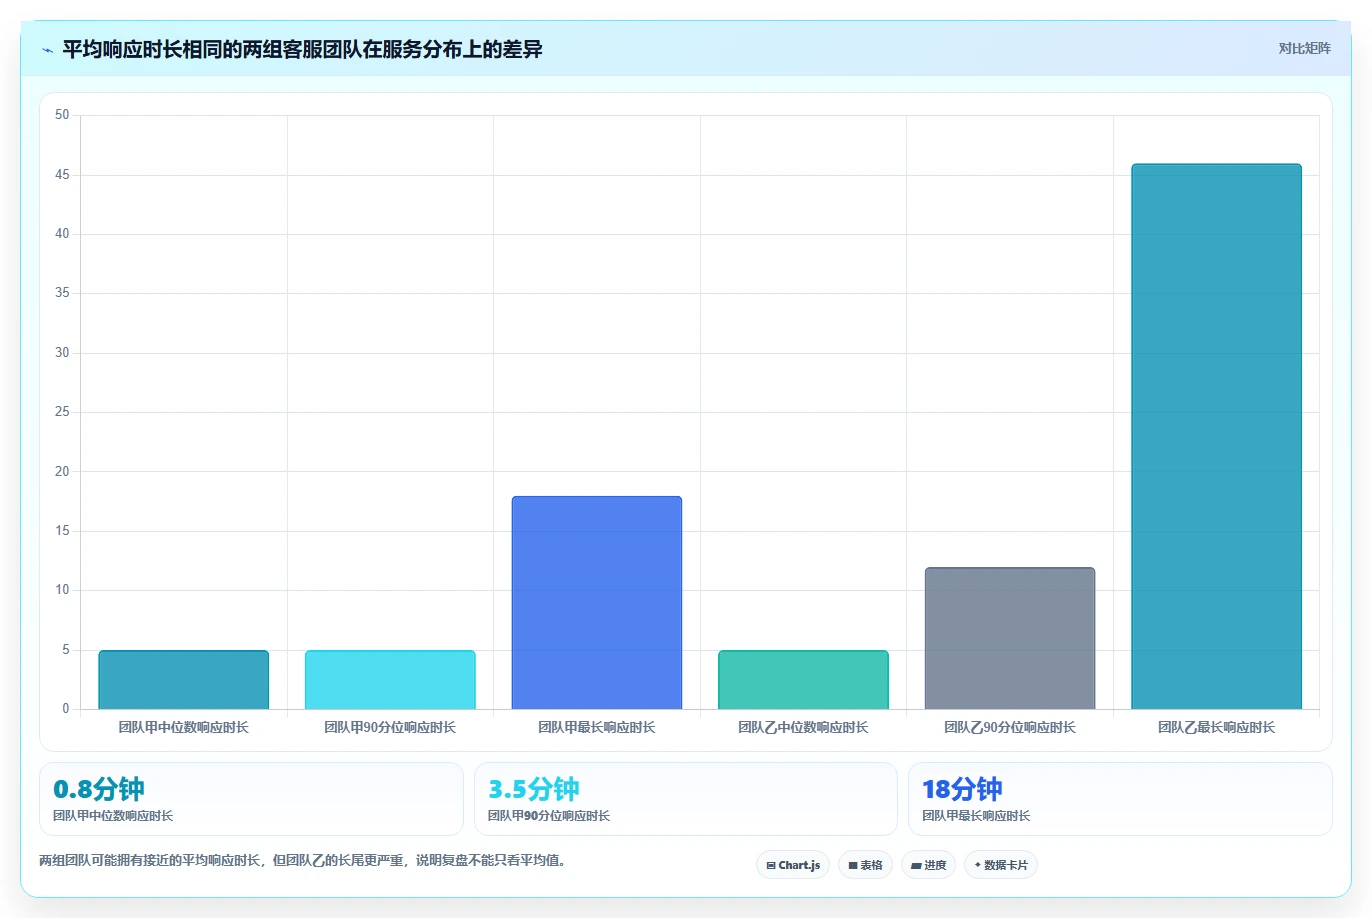Click axis label 团队甲90分位响应时长
The width and height of the screenshot is (1372, 918).
coord(390,727)
